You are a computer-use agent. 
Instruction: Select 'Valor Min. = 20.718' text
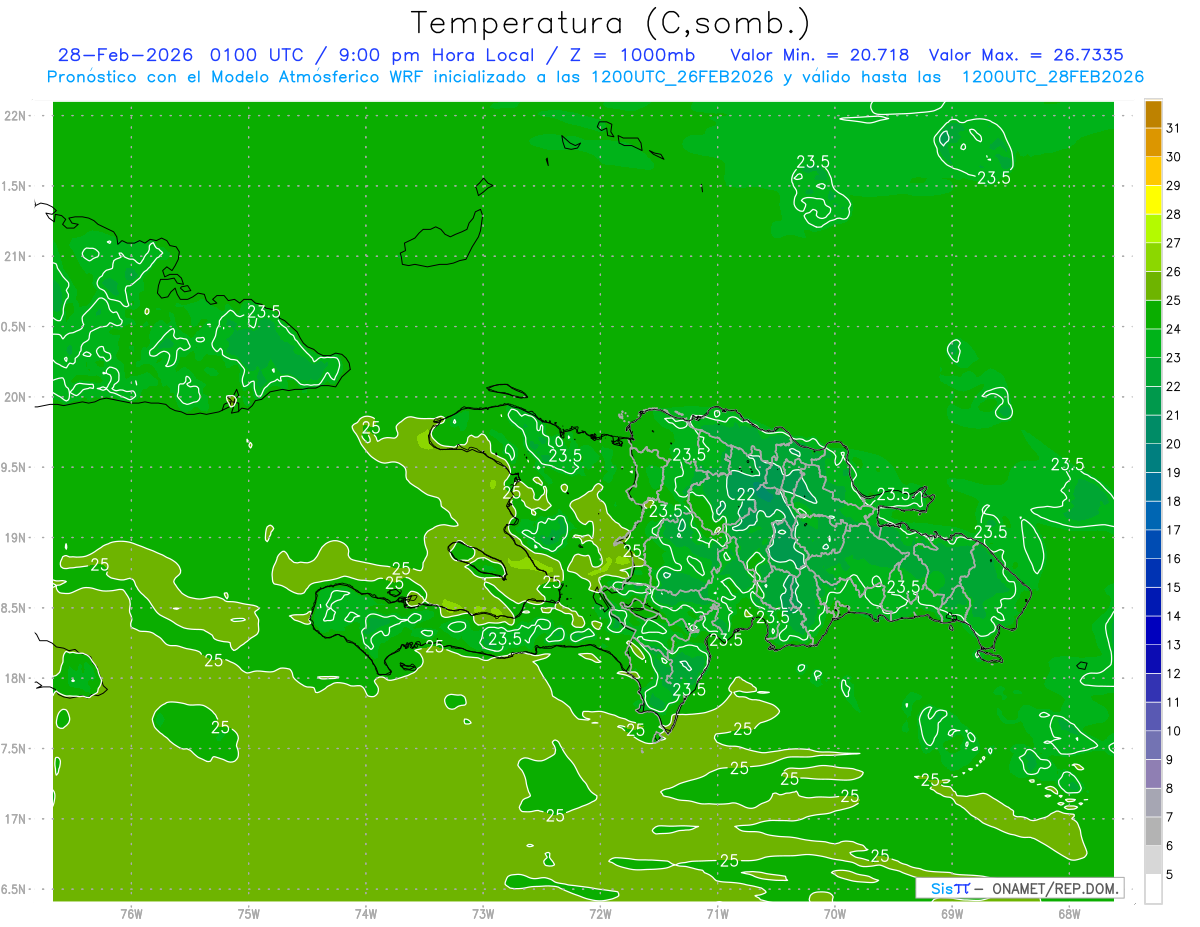point(820,55)
